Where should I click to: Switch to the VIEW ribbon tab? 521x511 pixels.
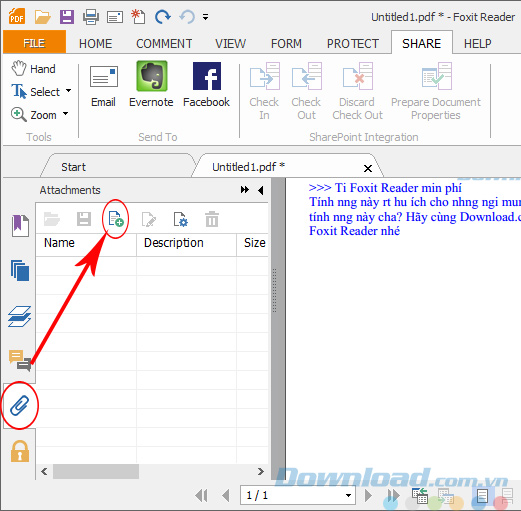click(x=230, y=43)
